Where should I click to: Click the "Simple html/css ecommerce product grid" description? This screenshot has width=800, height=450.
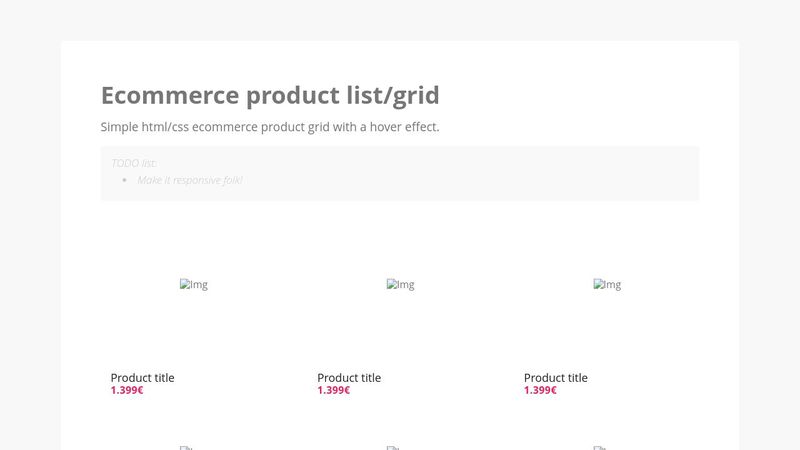(270, 127)
